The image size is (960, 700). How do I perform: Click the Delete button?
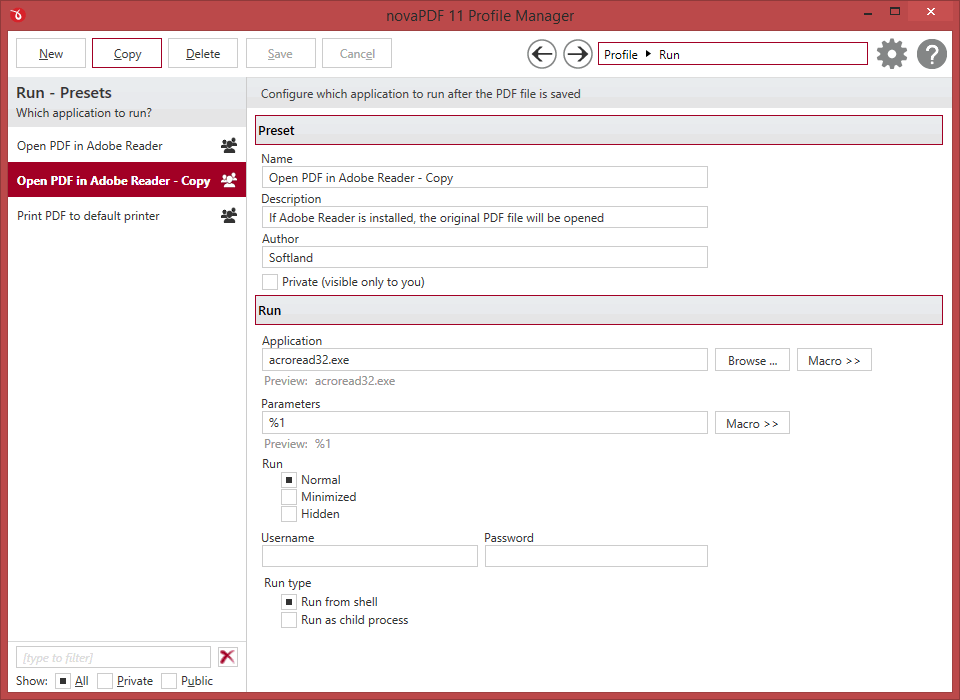click(203, 53)
